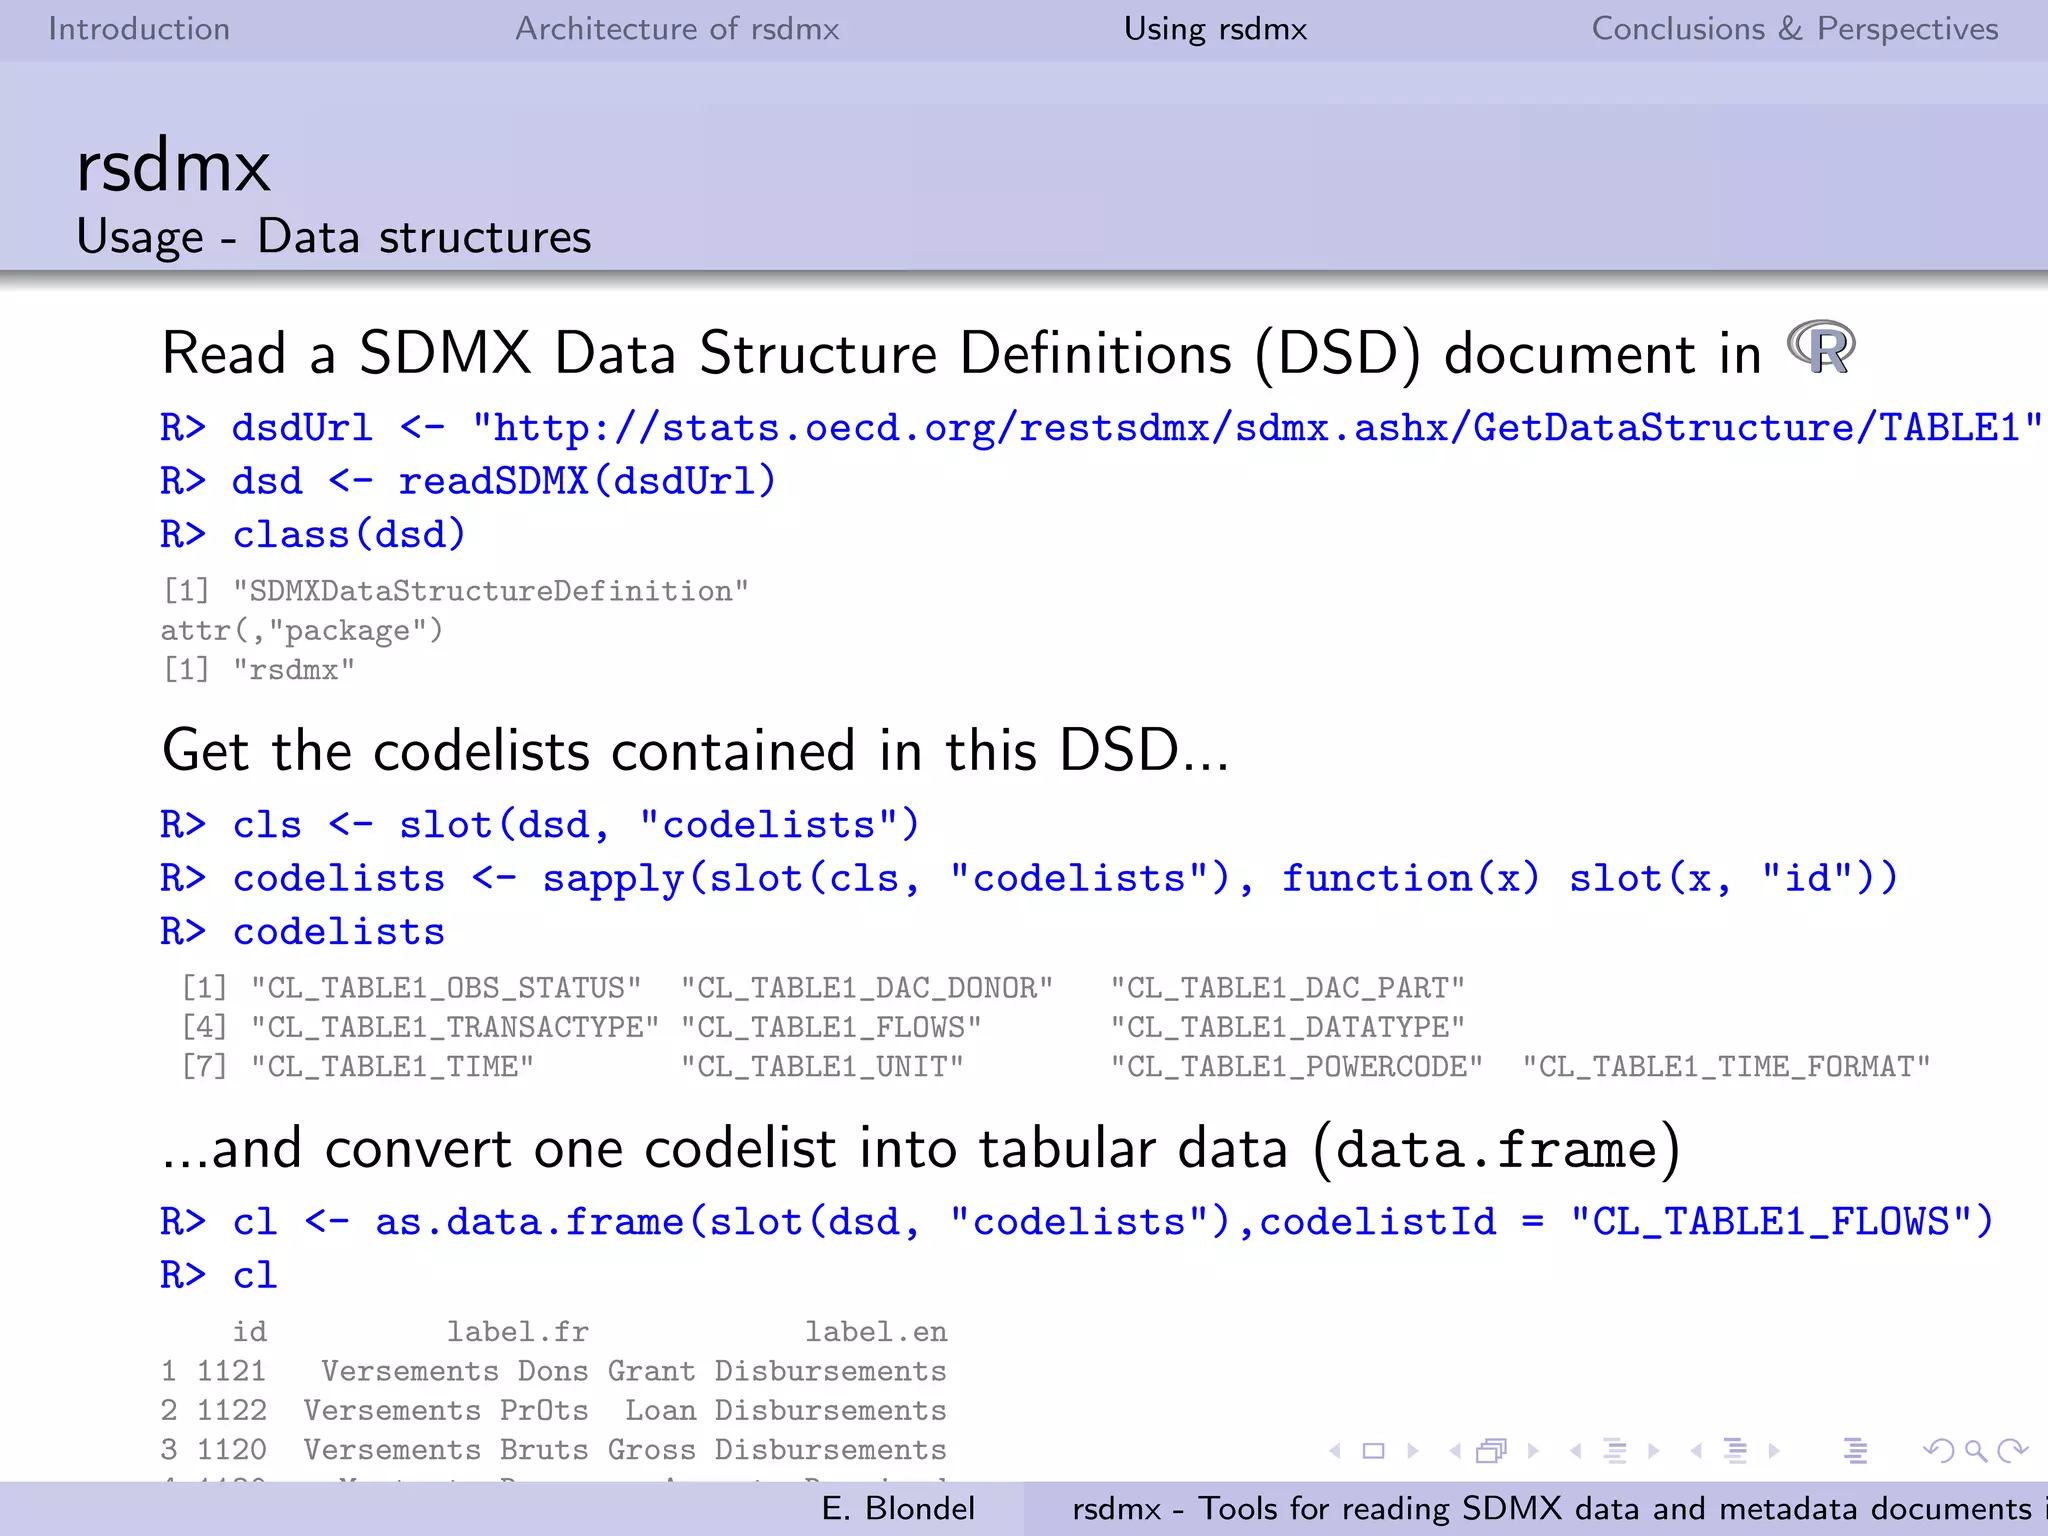Click the section navigation icon

[1736, 1450]
